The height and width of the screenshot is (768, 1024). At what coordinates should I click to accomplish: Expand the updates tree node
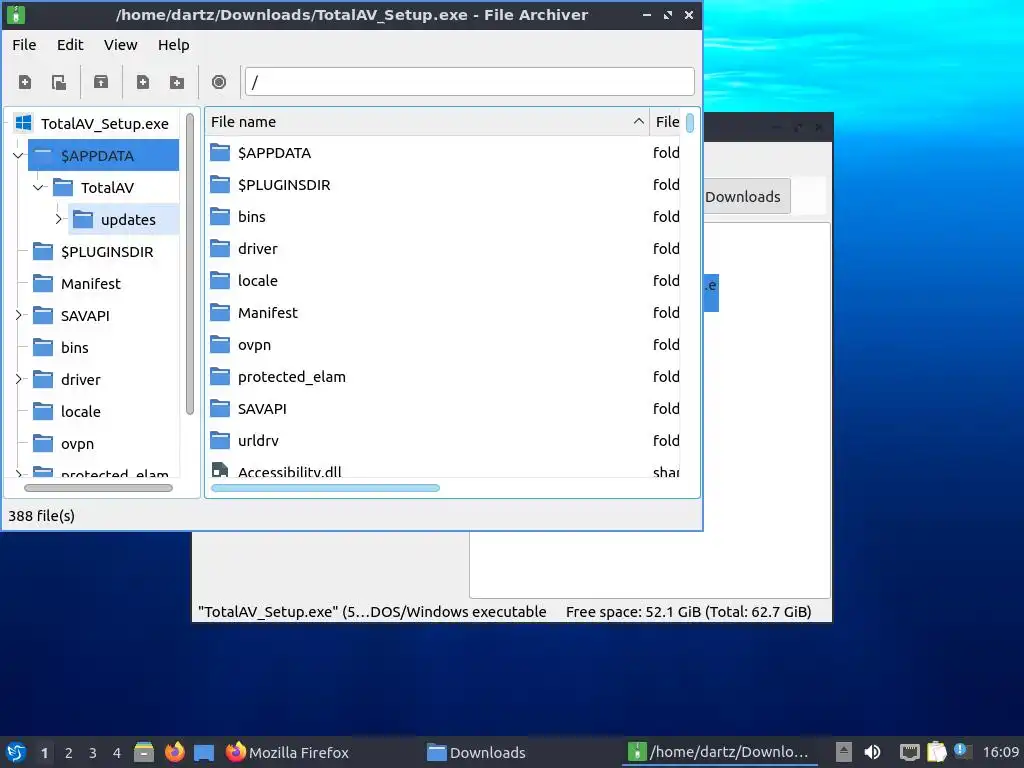(58, 219)
